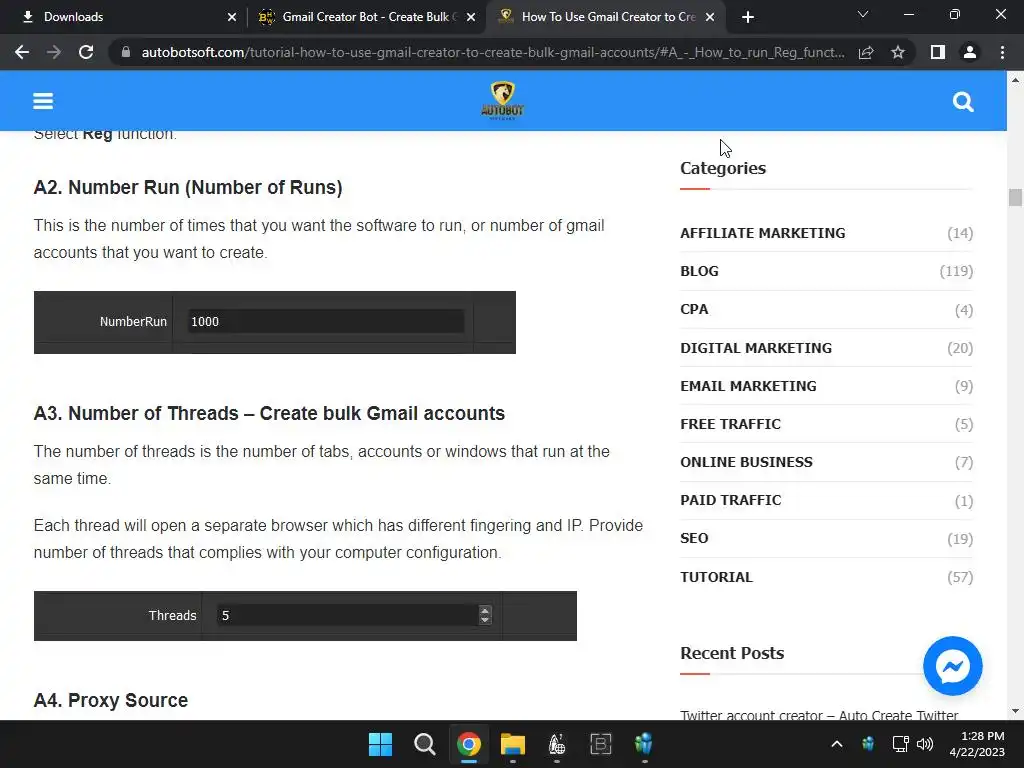
Task: Open Email Marketing category
Action: point(748,386)
